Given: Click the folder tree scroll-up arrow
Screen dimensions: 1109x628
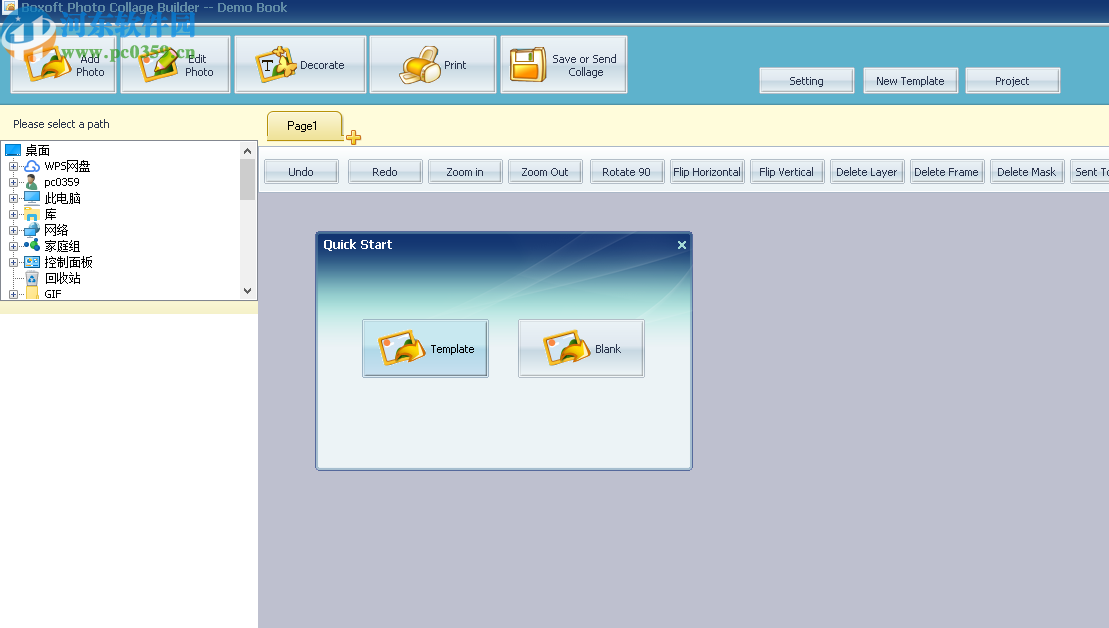Looking at the screenshot, I should click(248, 151).
